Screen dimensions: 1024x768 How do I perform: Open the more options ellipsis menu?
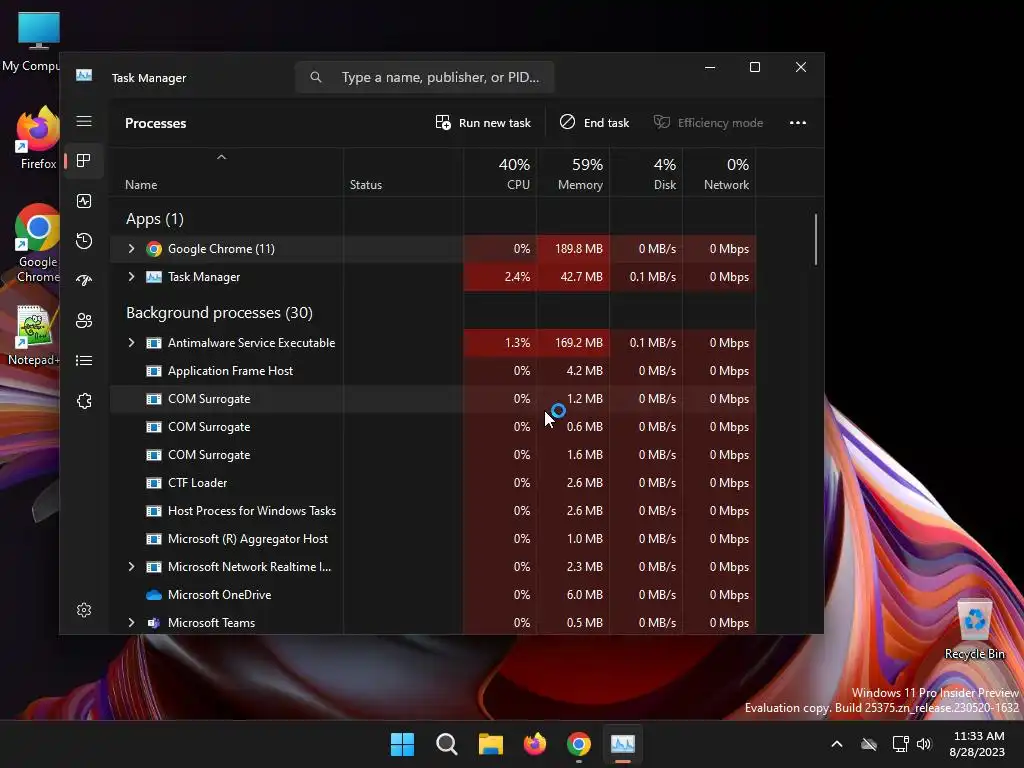(x=797, y=123)
